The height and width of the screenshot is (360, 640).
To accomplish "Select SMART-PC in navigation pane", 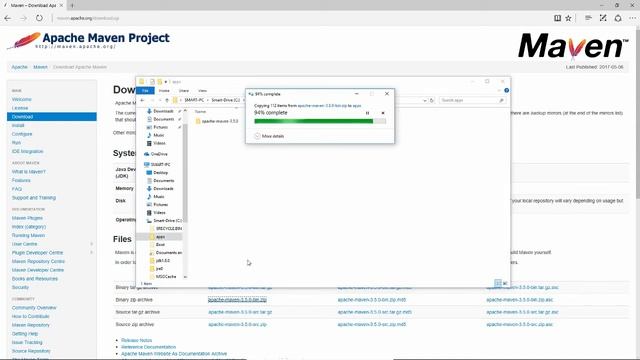I will pos(157,164).
